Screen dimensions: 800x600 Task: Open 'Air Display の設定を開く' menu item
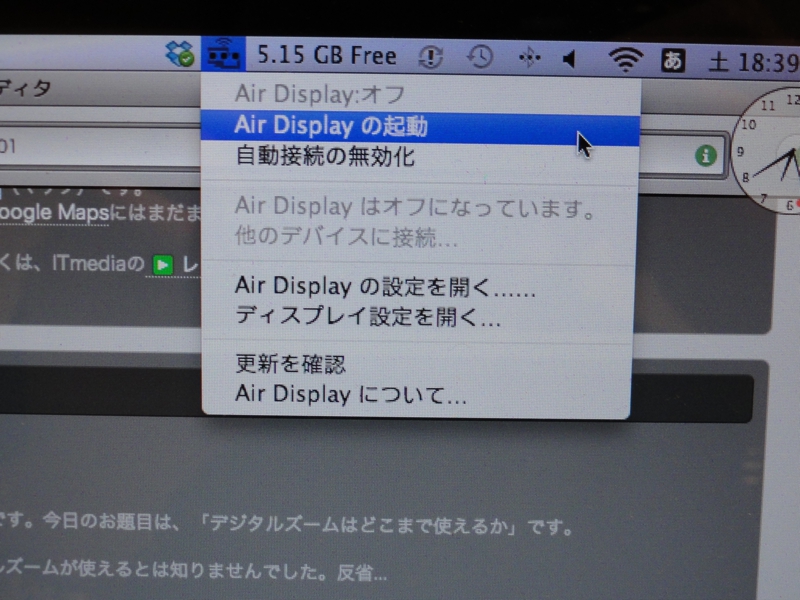pyautogui.click(x=418, y=286)
